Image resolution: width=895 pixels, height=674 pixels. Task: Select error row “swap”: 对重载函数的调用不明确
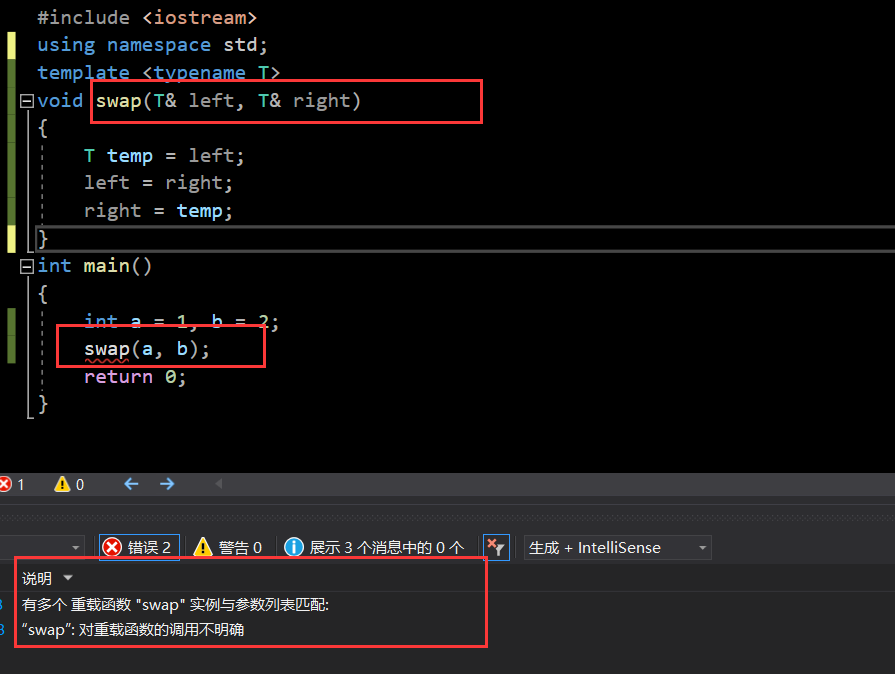coord(133,629)
